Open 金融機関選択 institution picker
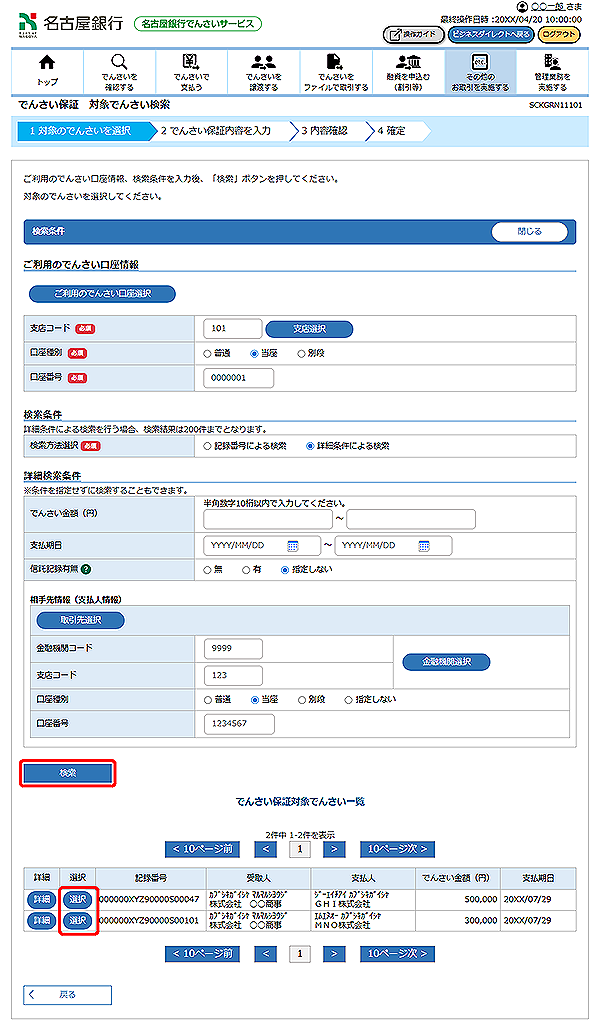Screen dimensions: 600x1025 445,662
